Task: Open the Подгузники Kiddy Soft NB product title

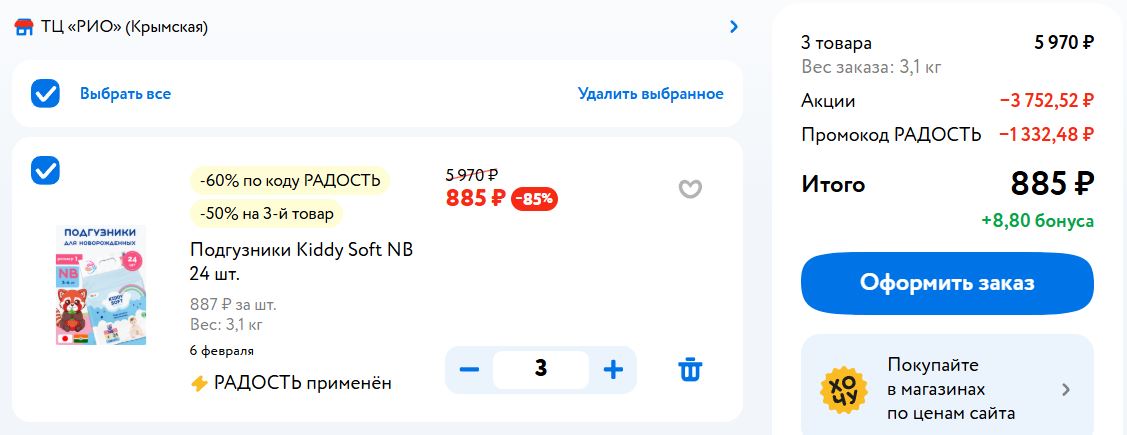Action: 301,261
